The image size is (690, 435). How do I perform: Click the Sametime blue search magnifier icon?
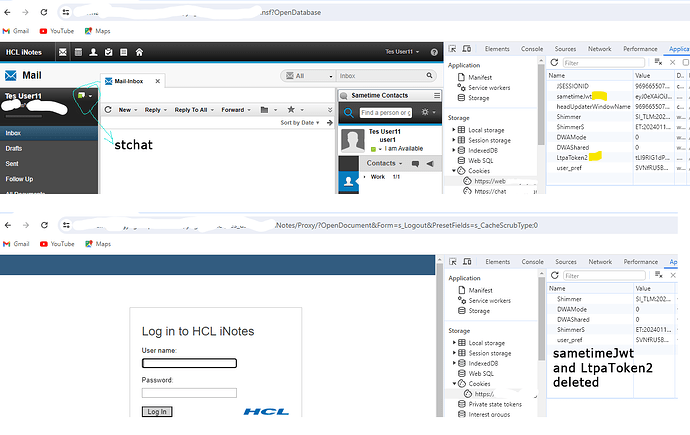click(348, 113)
